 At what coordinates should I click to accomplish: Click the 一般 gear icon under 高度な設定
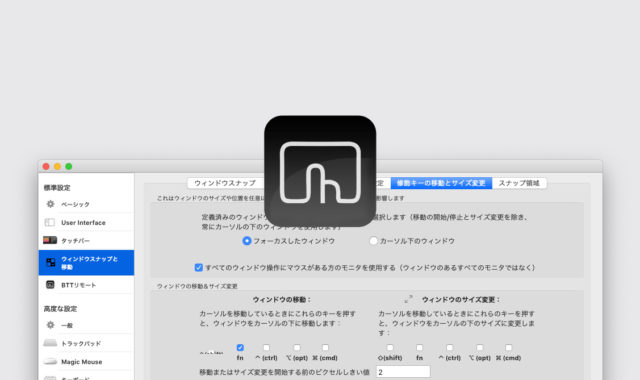tap(50, 325)
